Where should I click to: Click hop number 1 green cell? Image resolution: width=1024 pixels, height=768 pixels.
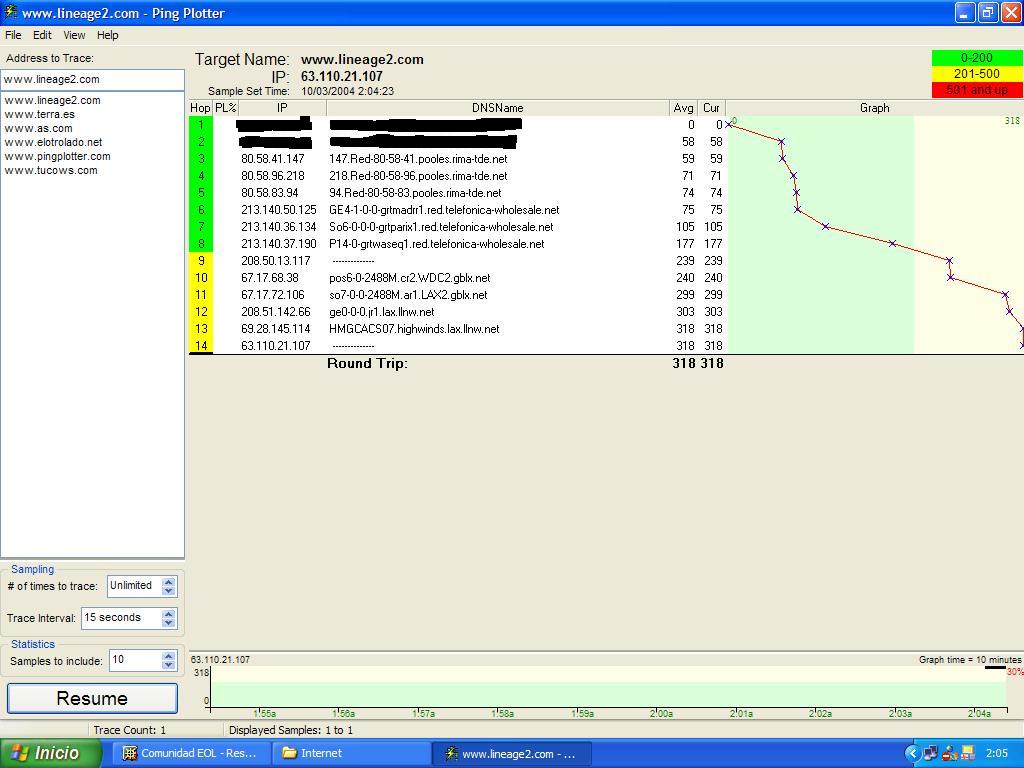point(201,125)
